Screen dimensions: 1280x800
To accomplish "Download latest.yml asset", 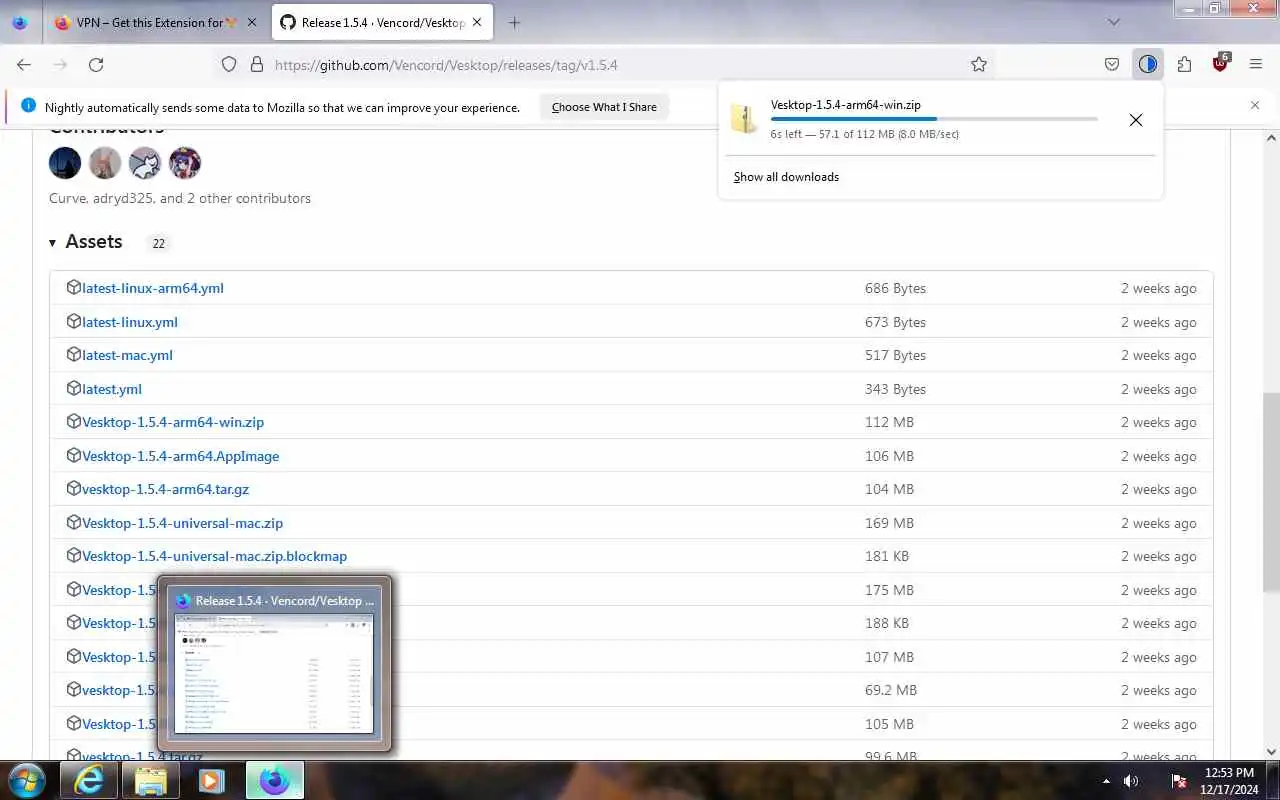I will tap(112, 389).
